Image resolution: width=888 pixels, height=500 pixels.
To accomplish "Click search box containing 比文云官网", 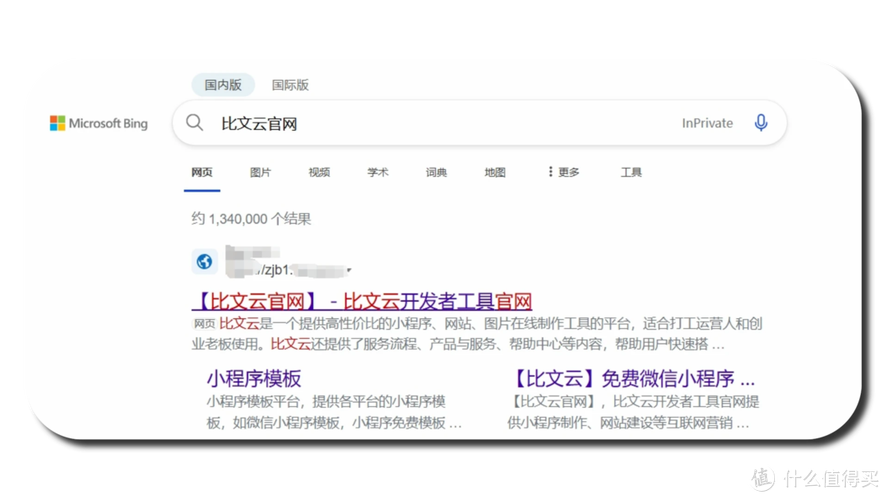I will point(479,123).
